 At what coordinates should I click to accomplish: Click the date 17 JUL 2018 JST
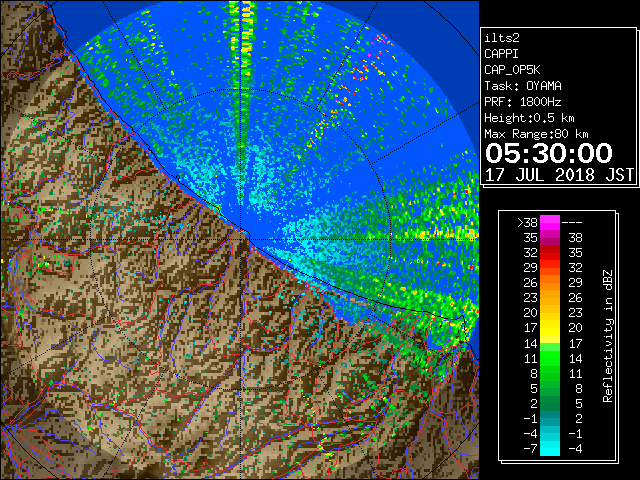pos(559,175)
